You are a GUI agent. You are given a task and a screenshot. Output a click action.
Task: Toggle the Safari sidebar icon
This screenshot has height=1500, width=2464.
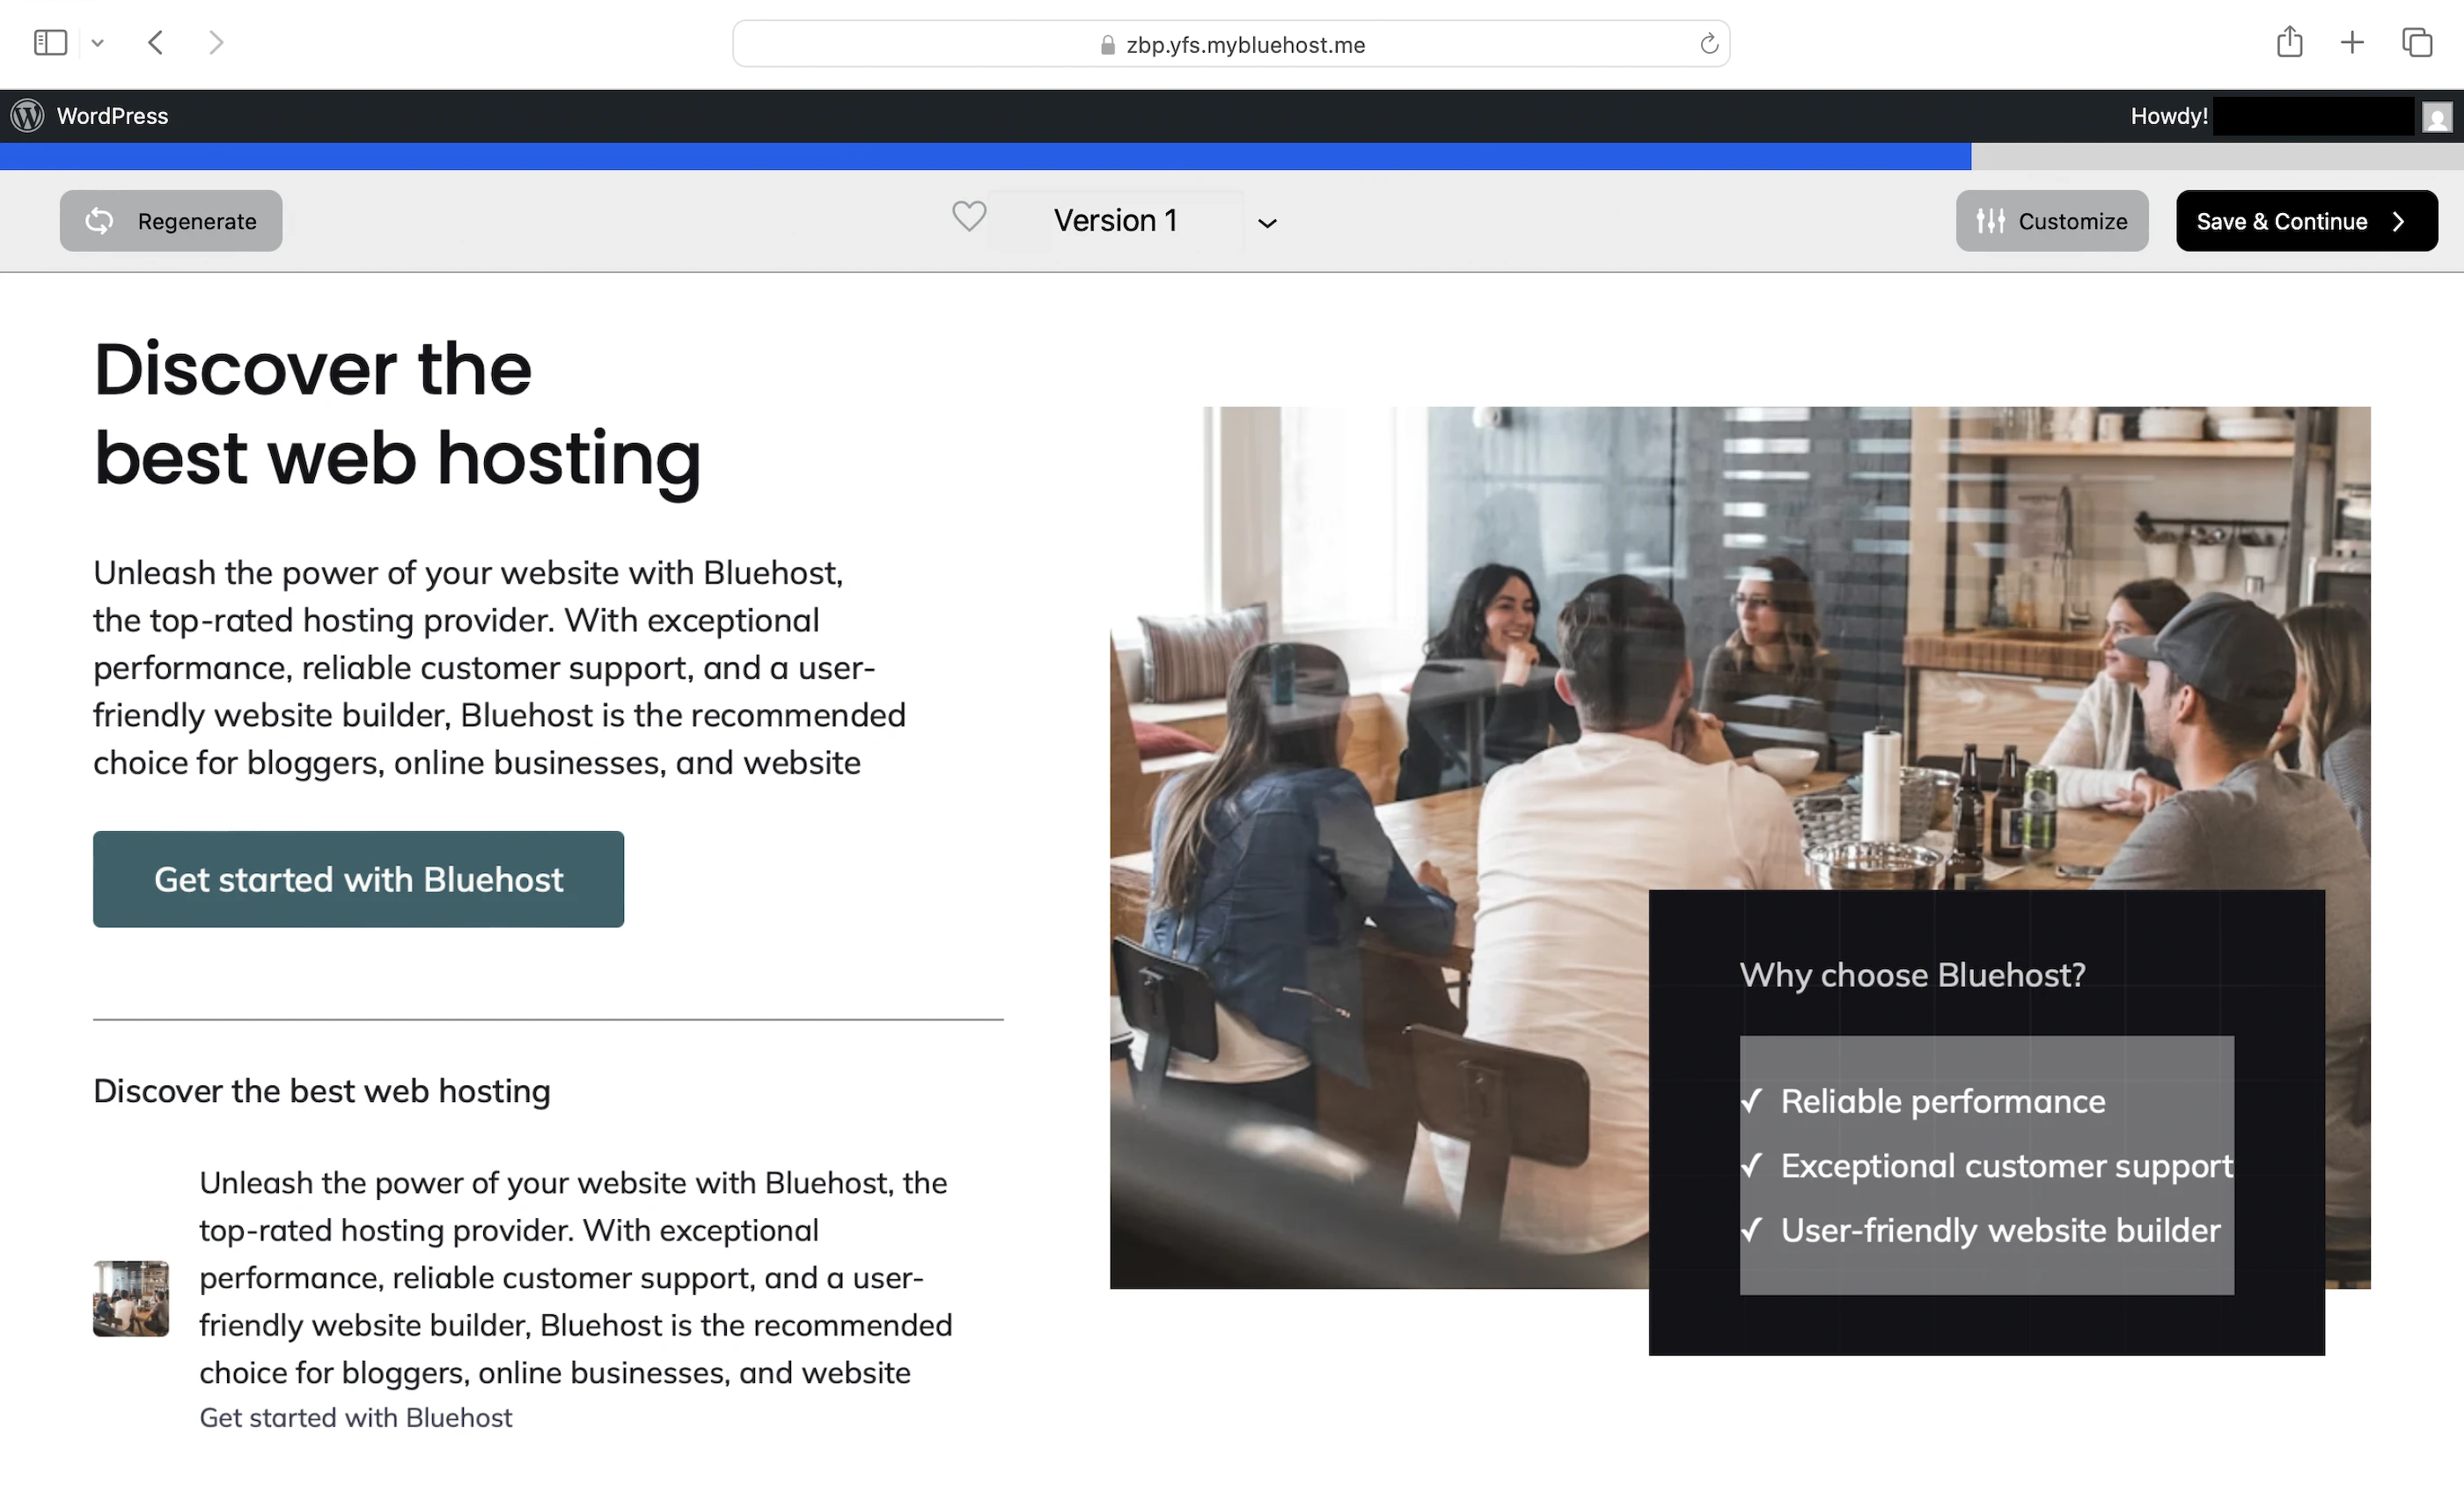click(50, 43)
